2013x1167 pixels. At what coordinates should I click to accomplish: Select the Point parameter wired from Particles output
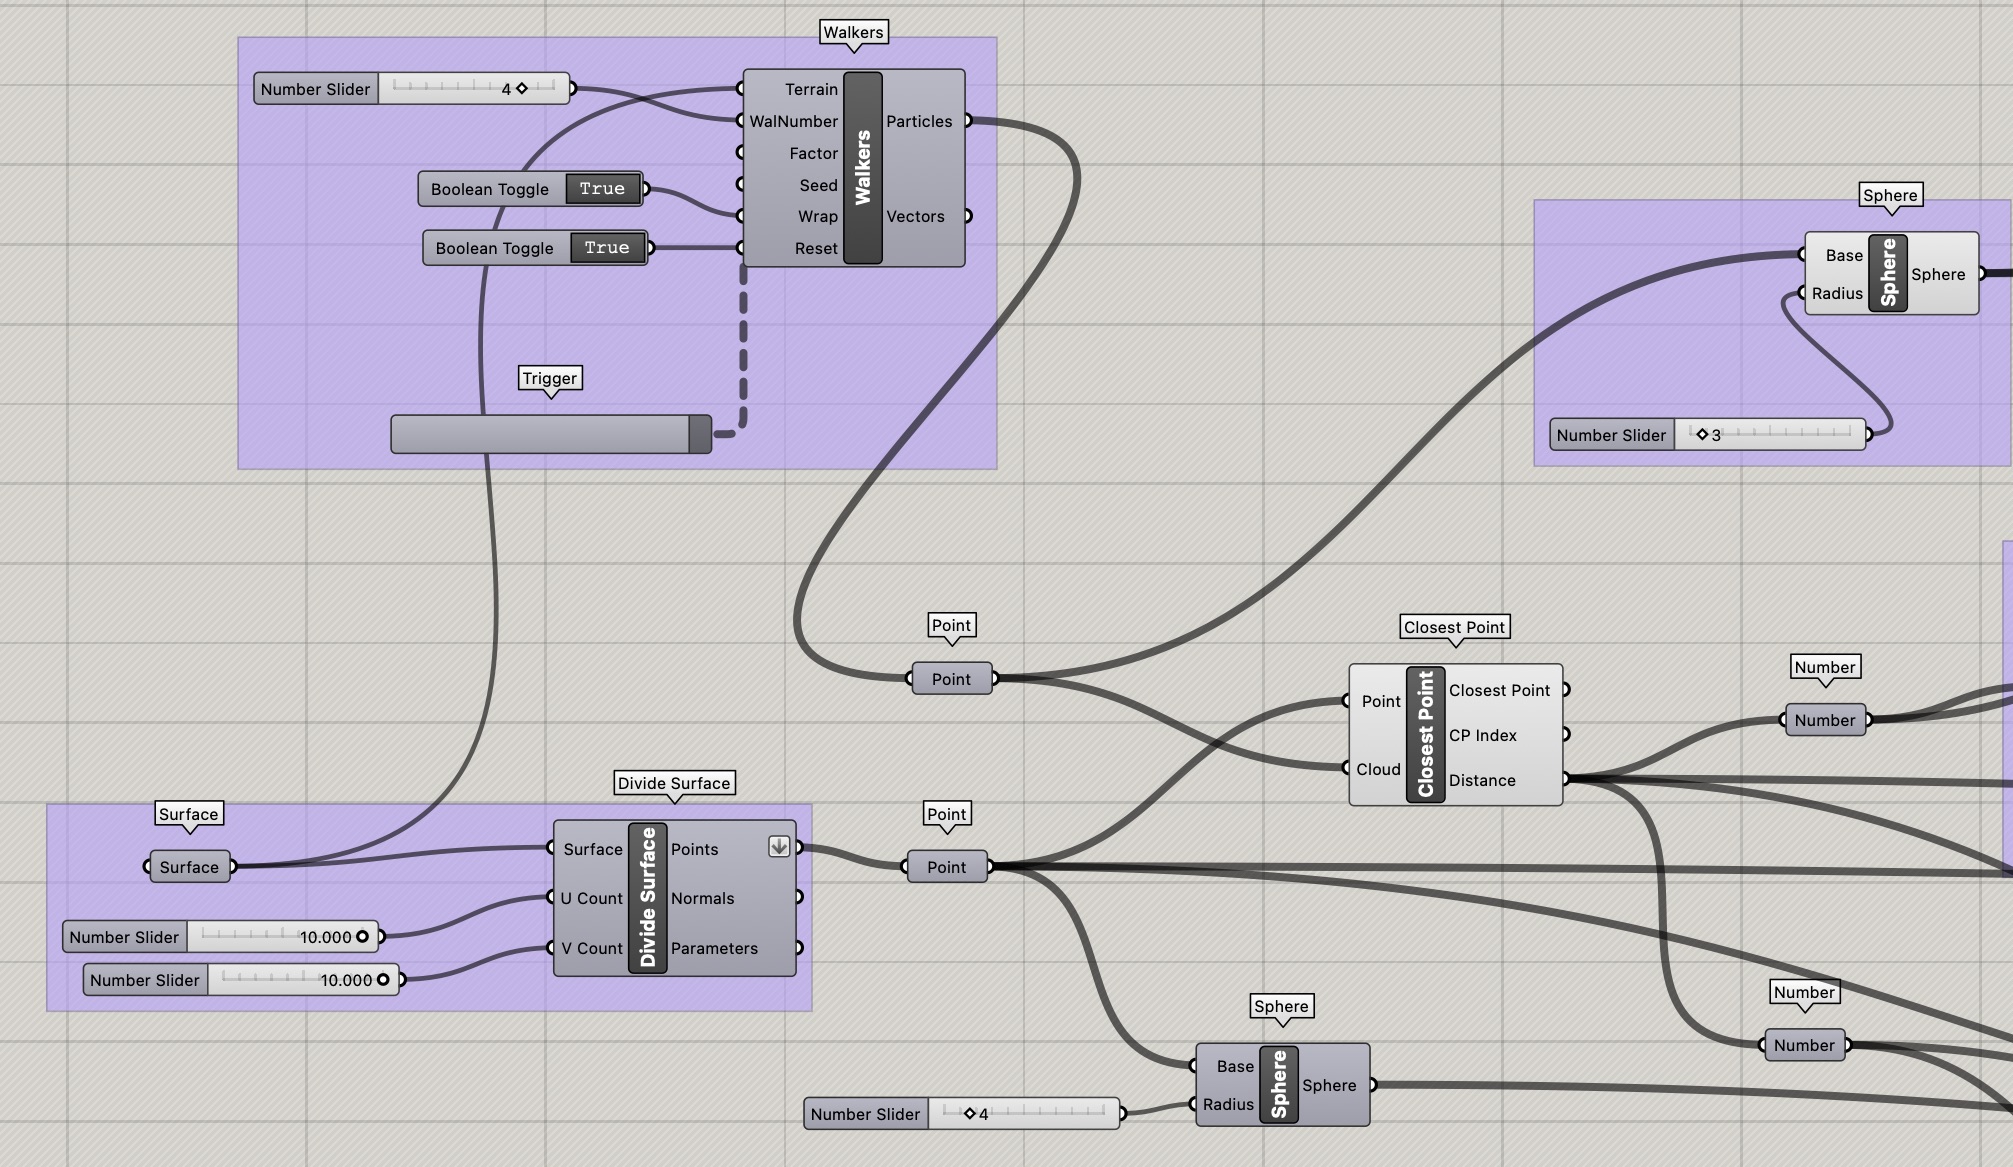pyautogui.click(x=950, y=678)
